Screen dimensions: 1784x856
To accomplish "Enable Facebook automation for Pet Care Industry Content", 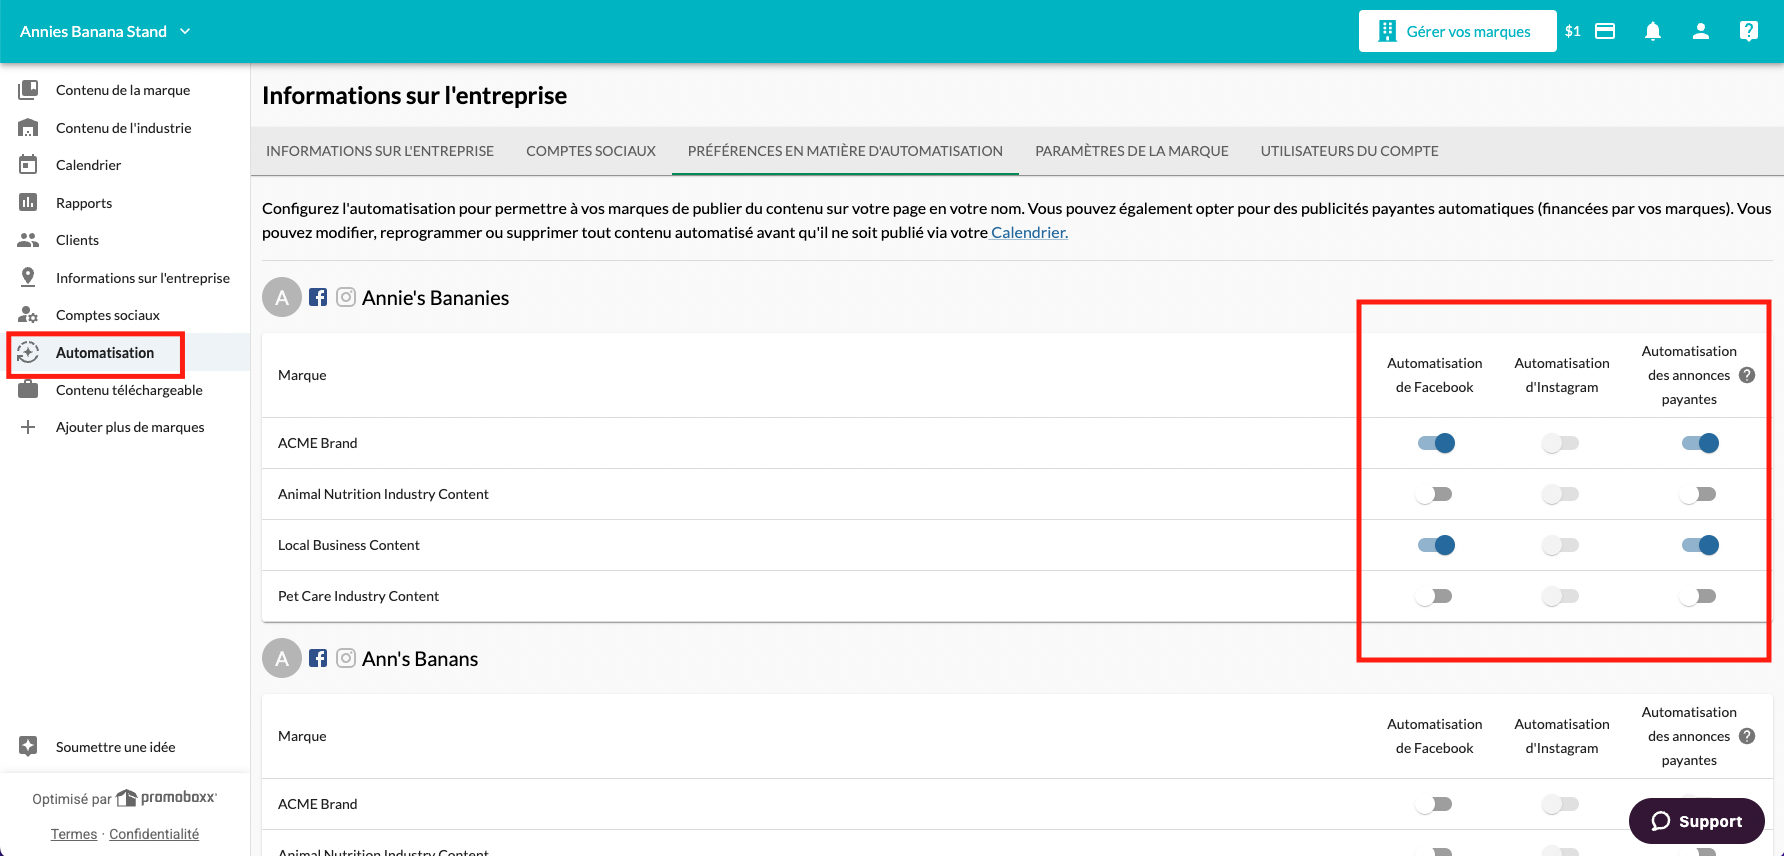I will tap(1434, 596).
